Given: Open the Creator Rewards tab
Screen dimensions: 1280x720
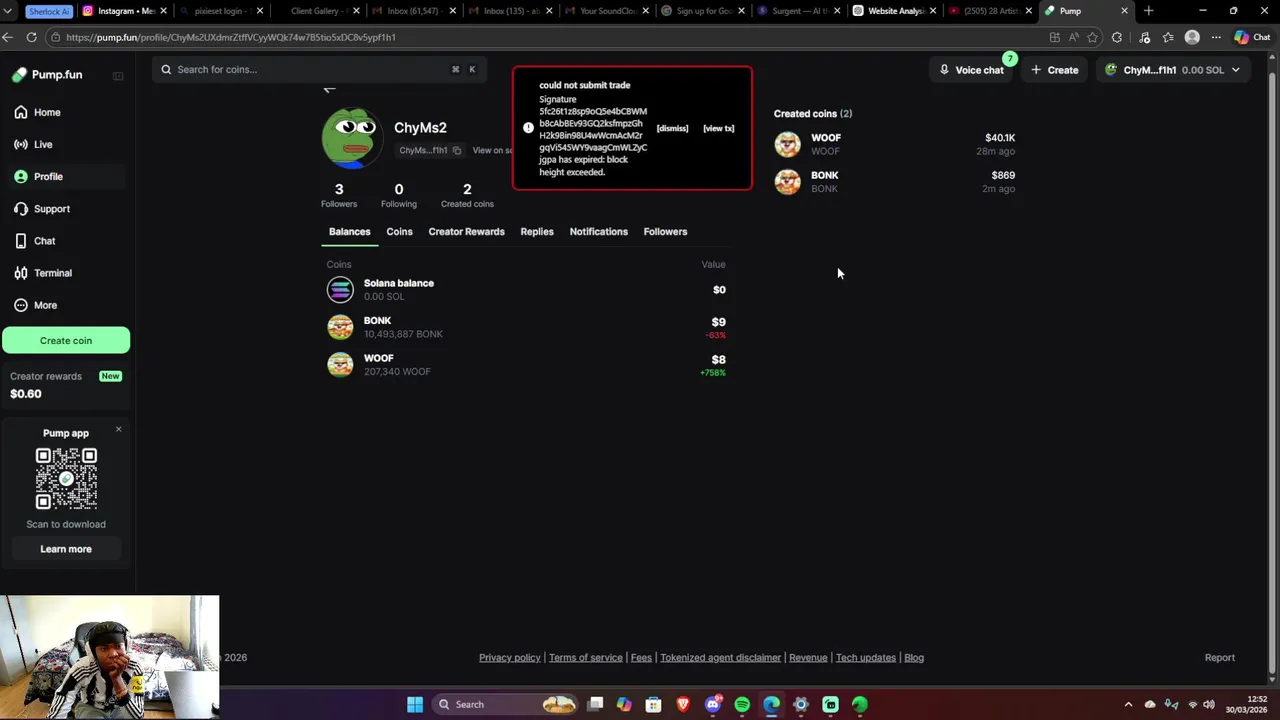Looking at the screenshot, I should coord(466,232).
